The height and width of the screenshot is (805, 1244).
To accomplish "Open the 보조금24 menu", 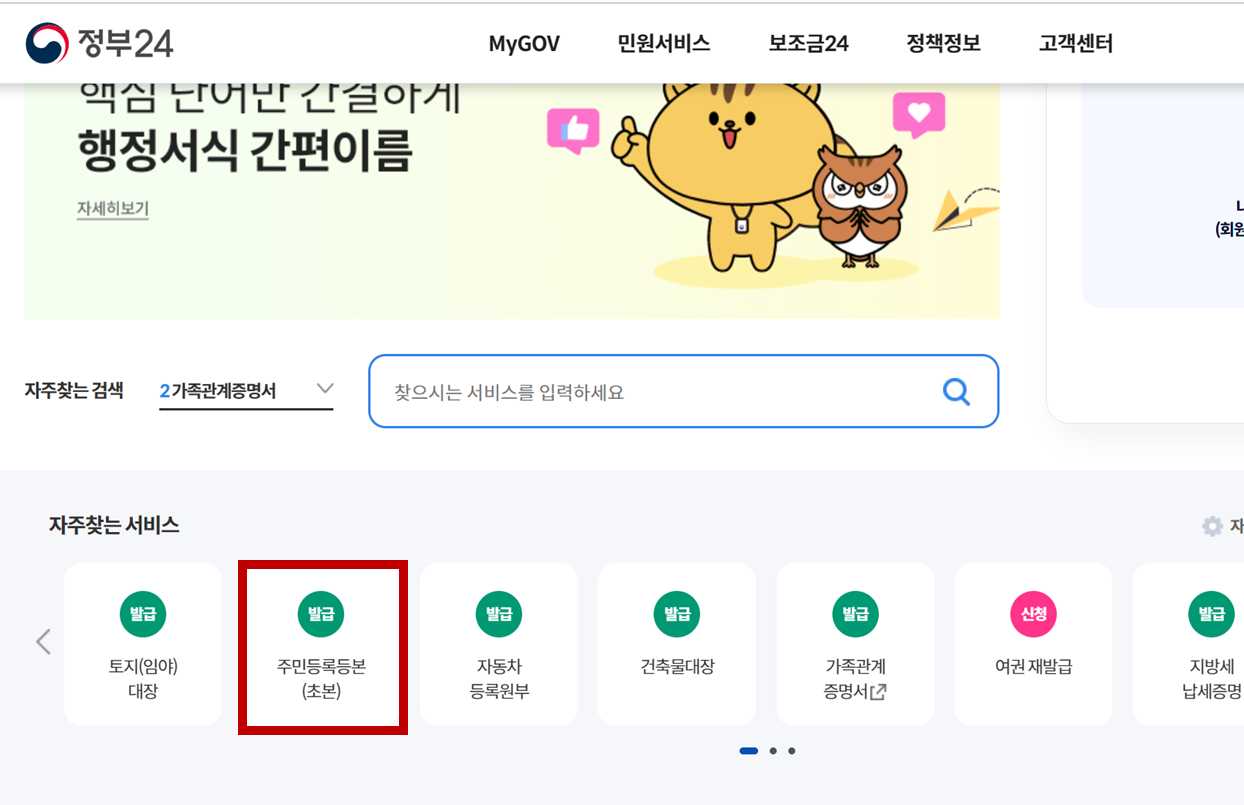I will click(807, 43).
